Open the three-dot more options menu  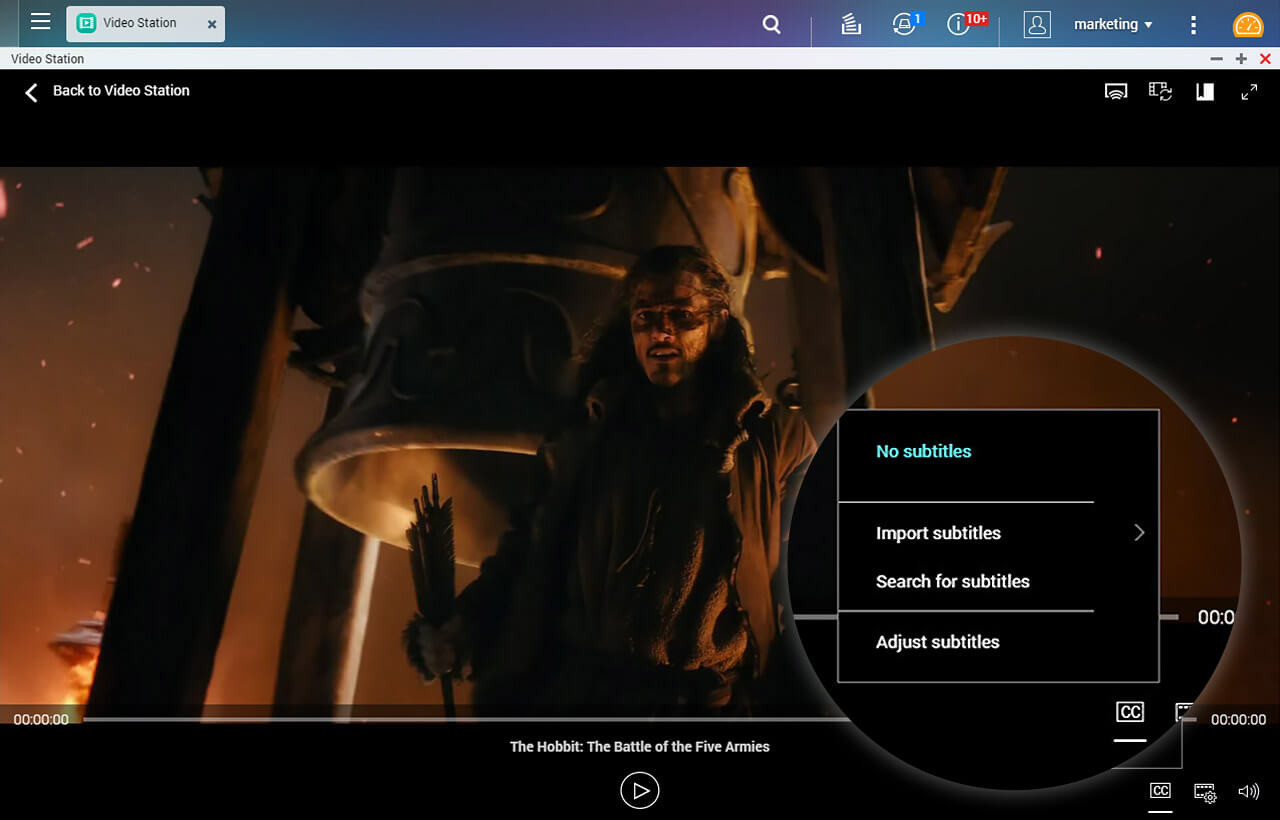pyautogui.click(x=1193, y=24)
